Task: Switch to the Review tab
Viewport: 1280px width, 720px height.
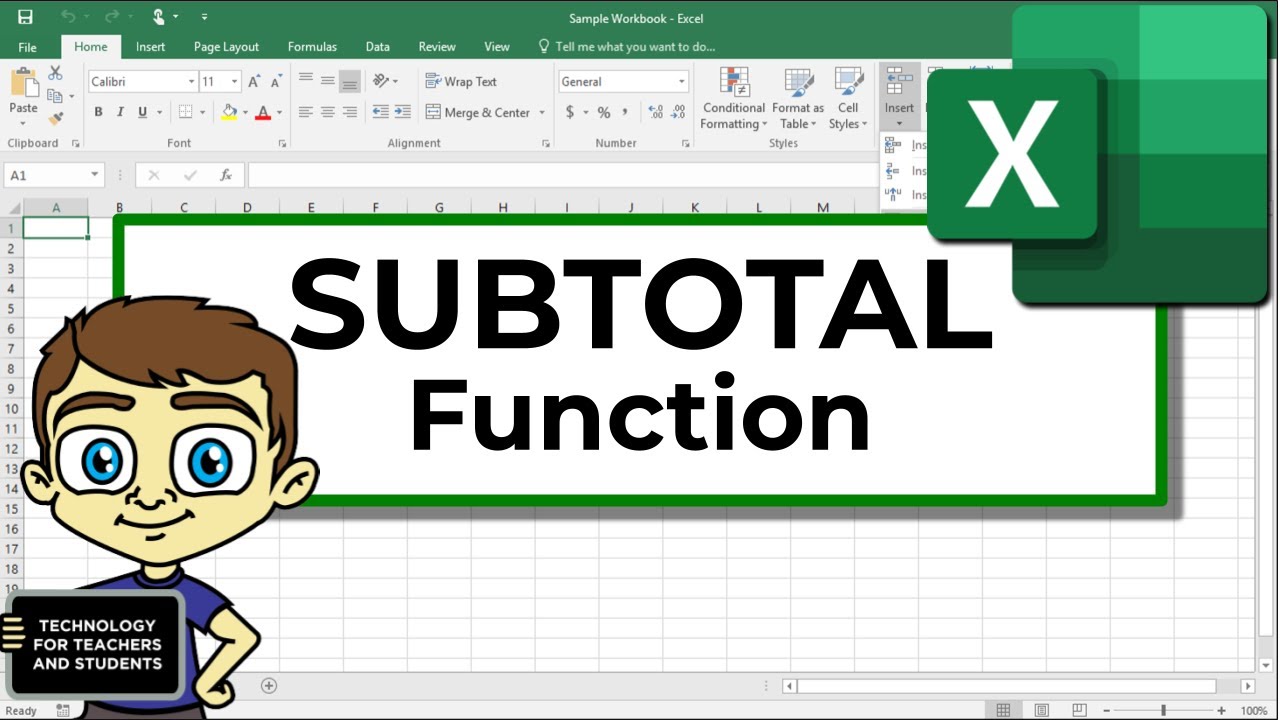Action: click(x=437, y=47)
